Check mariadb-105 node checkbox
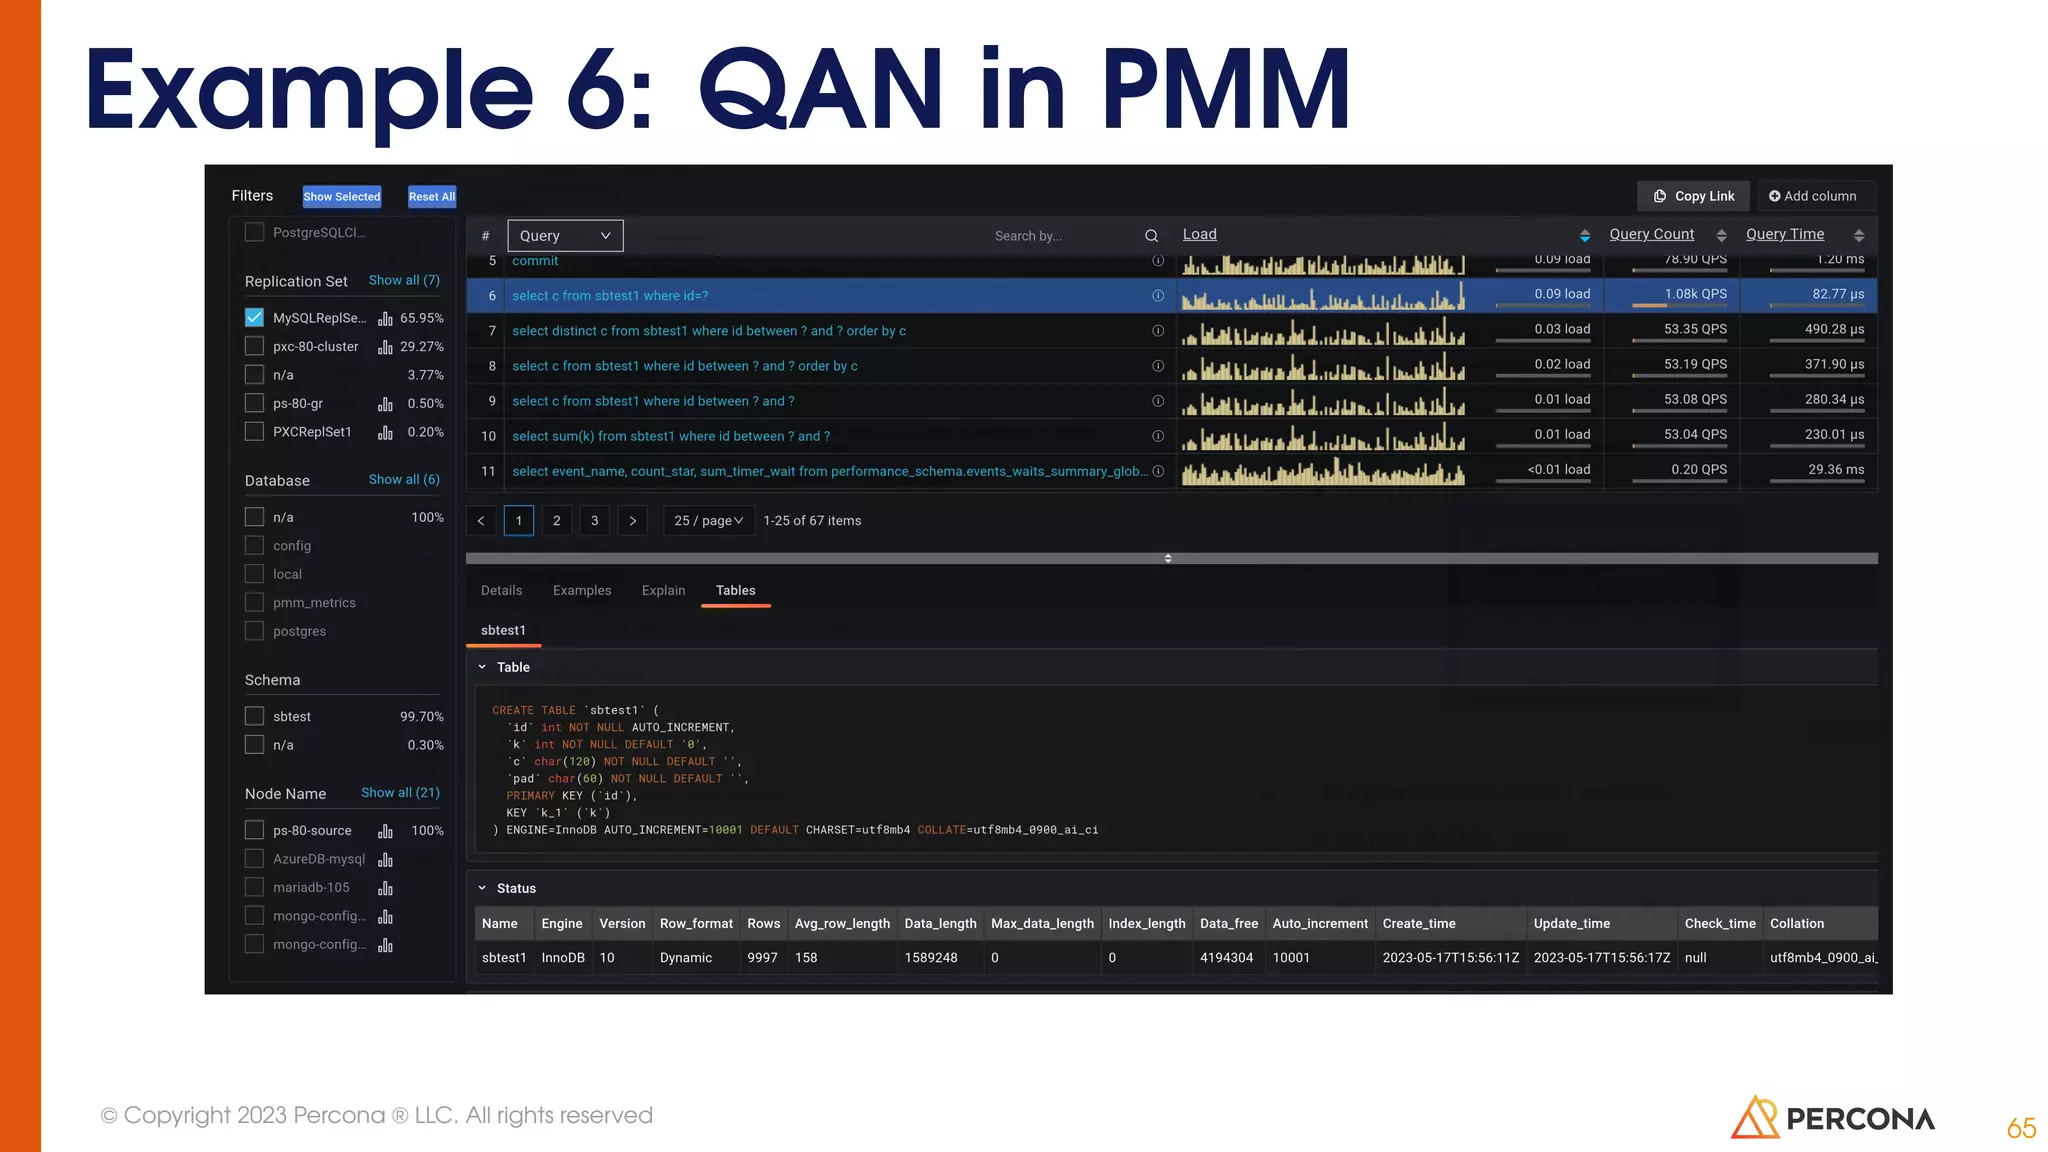Image resolution: width=2048 pixels, height=1152 pixels. pos(254,888)
